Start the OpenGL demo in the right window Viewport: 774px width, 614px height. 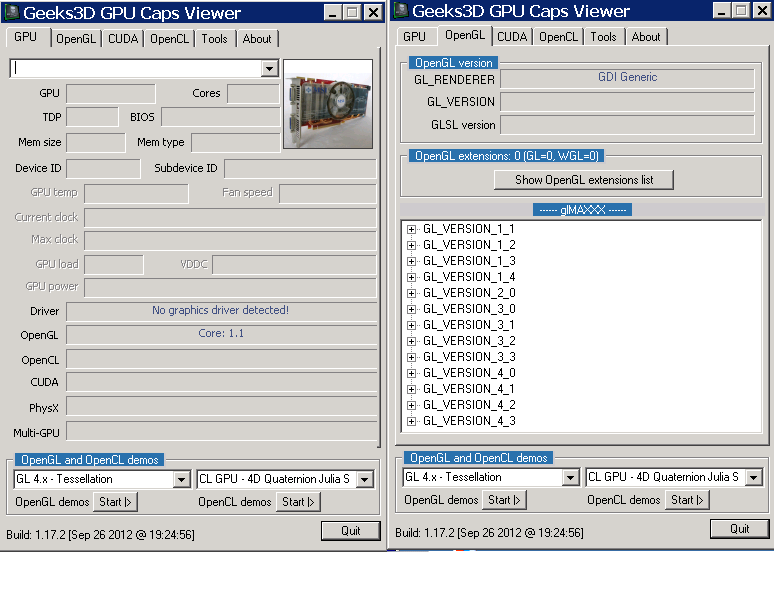pos(504,500)
